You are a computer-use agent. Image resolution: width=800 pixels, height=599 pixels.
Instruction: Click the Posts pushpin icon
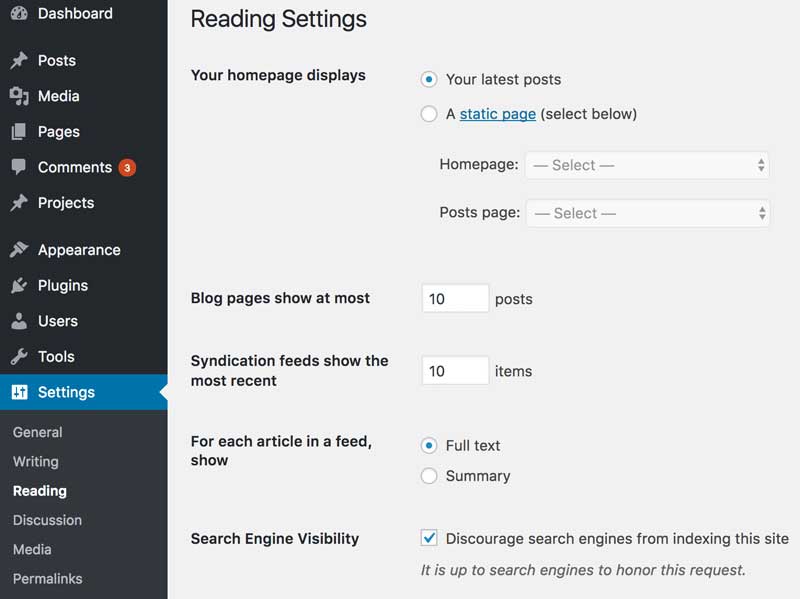tap(19, 61)
